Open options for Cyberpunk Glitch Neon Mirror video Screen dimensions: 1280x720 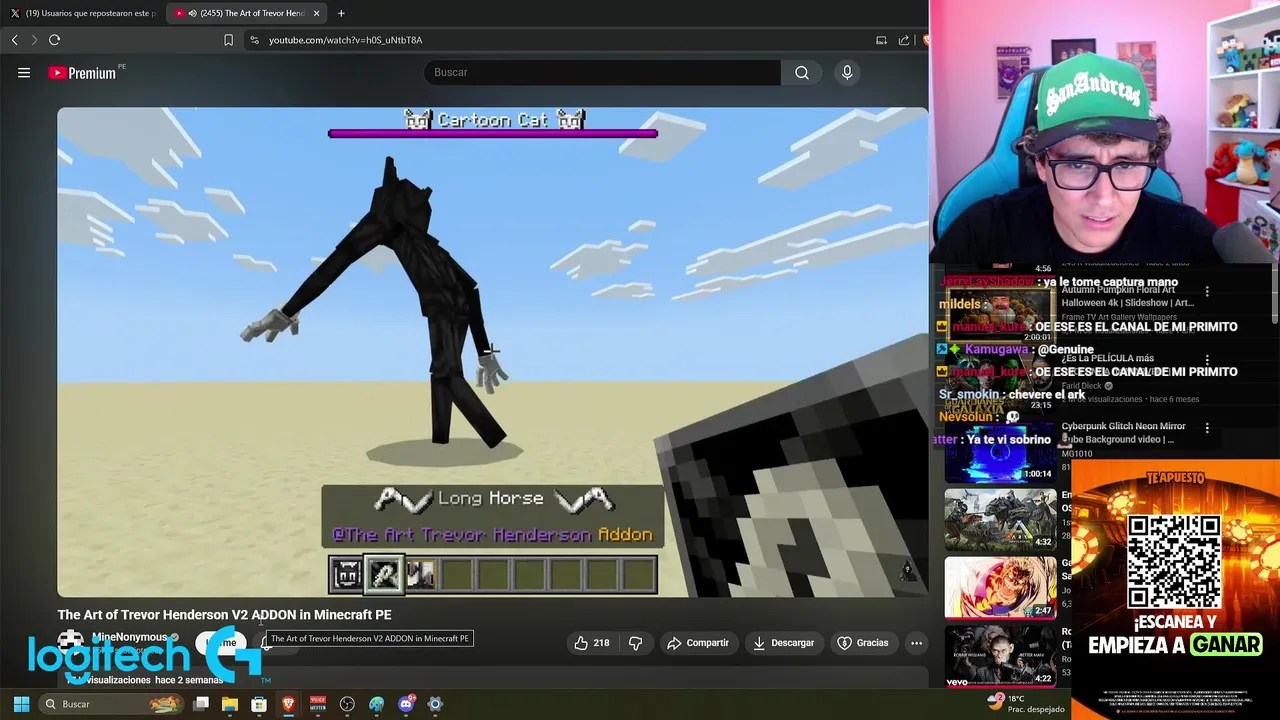[1207, 428]
